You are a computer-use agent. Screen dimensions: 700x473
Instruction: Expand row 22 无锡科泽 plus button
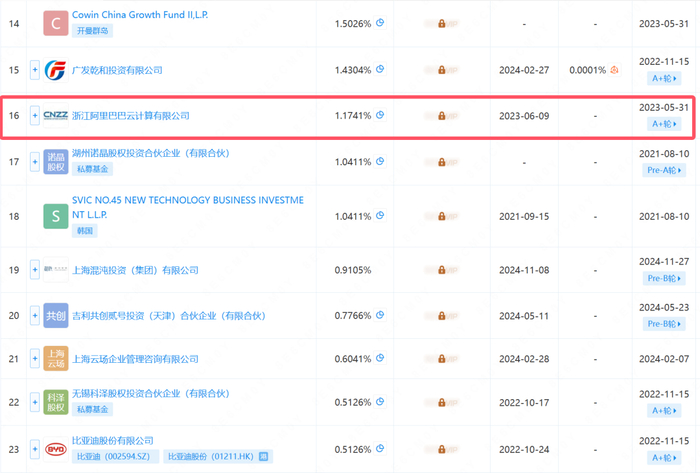35,402
